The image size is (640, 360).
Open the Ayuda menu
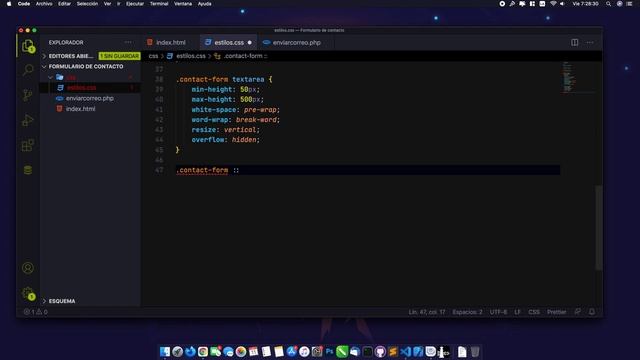pos(204,4)
